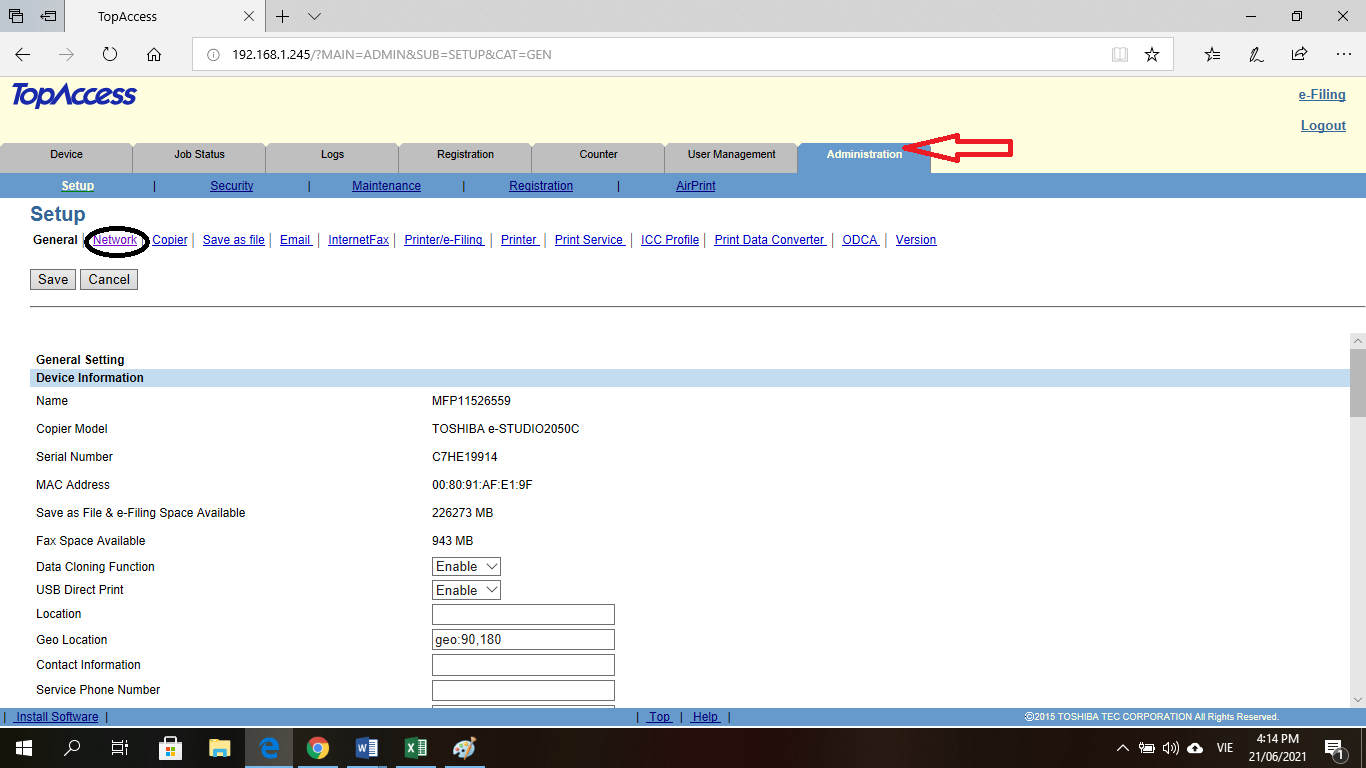The image size is (1366, 768).
Task: Go to browser home page icon
Action: pyautogui.click(x=153, y=54)
